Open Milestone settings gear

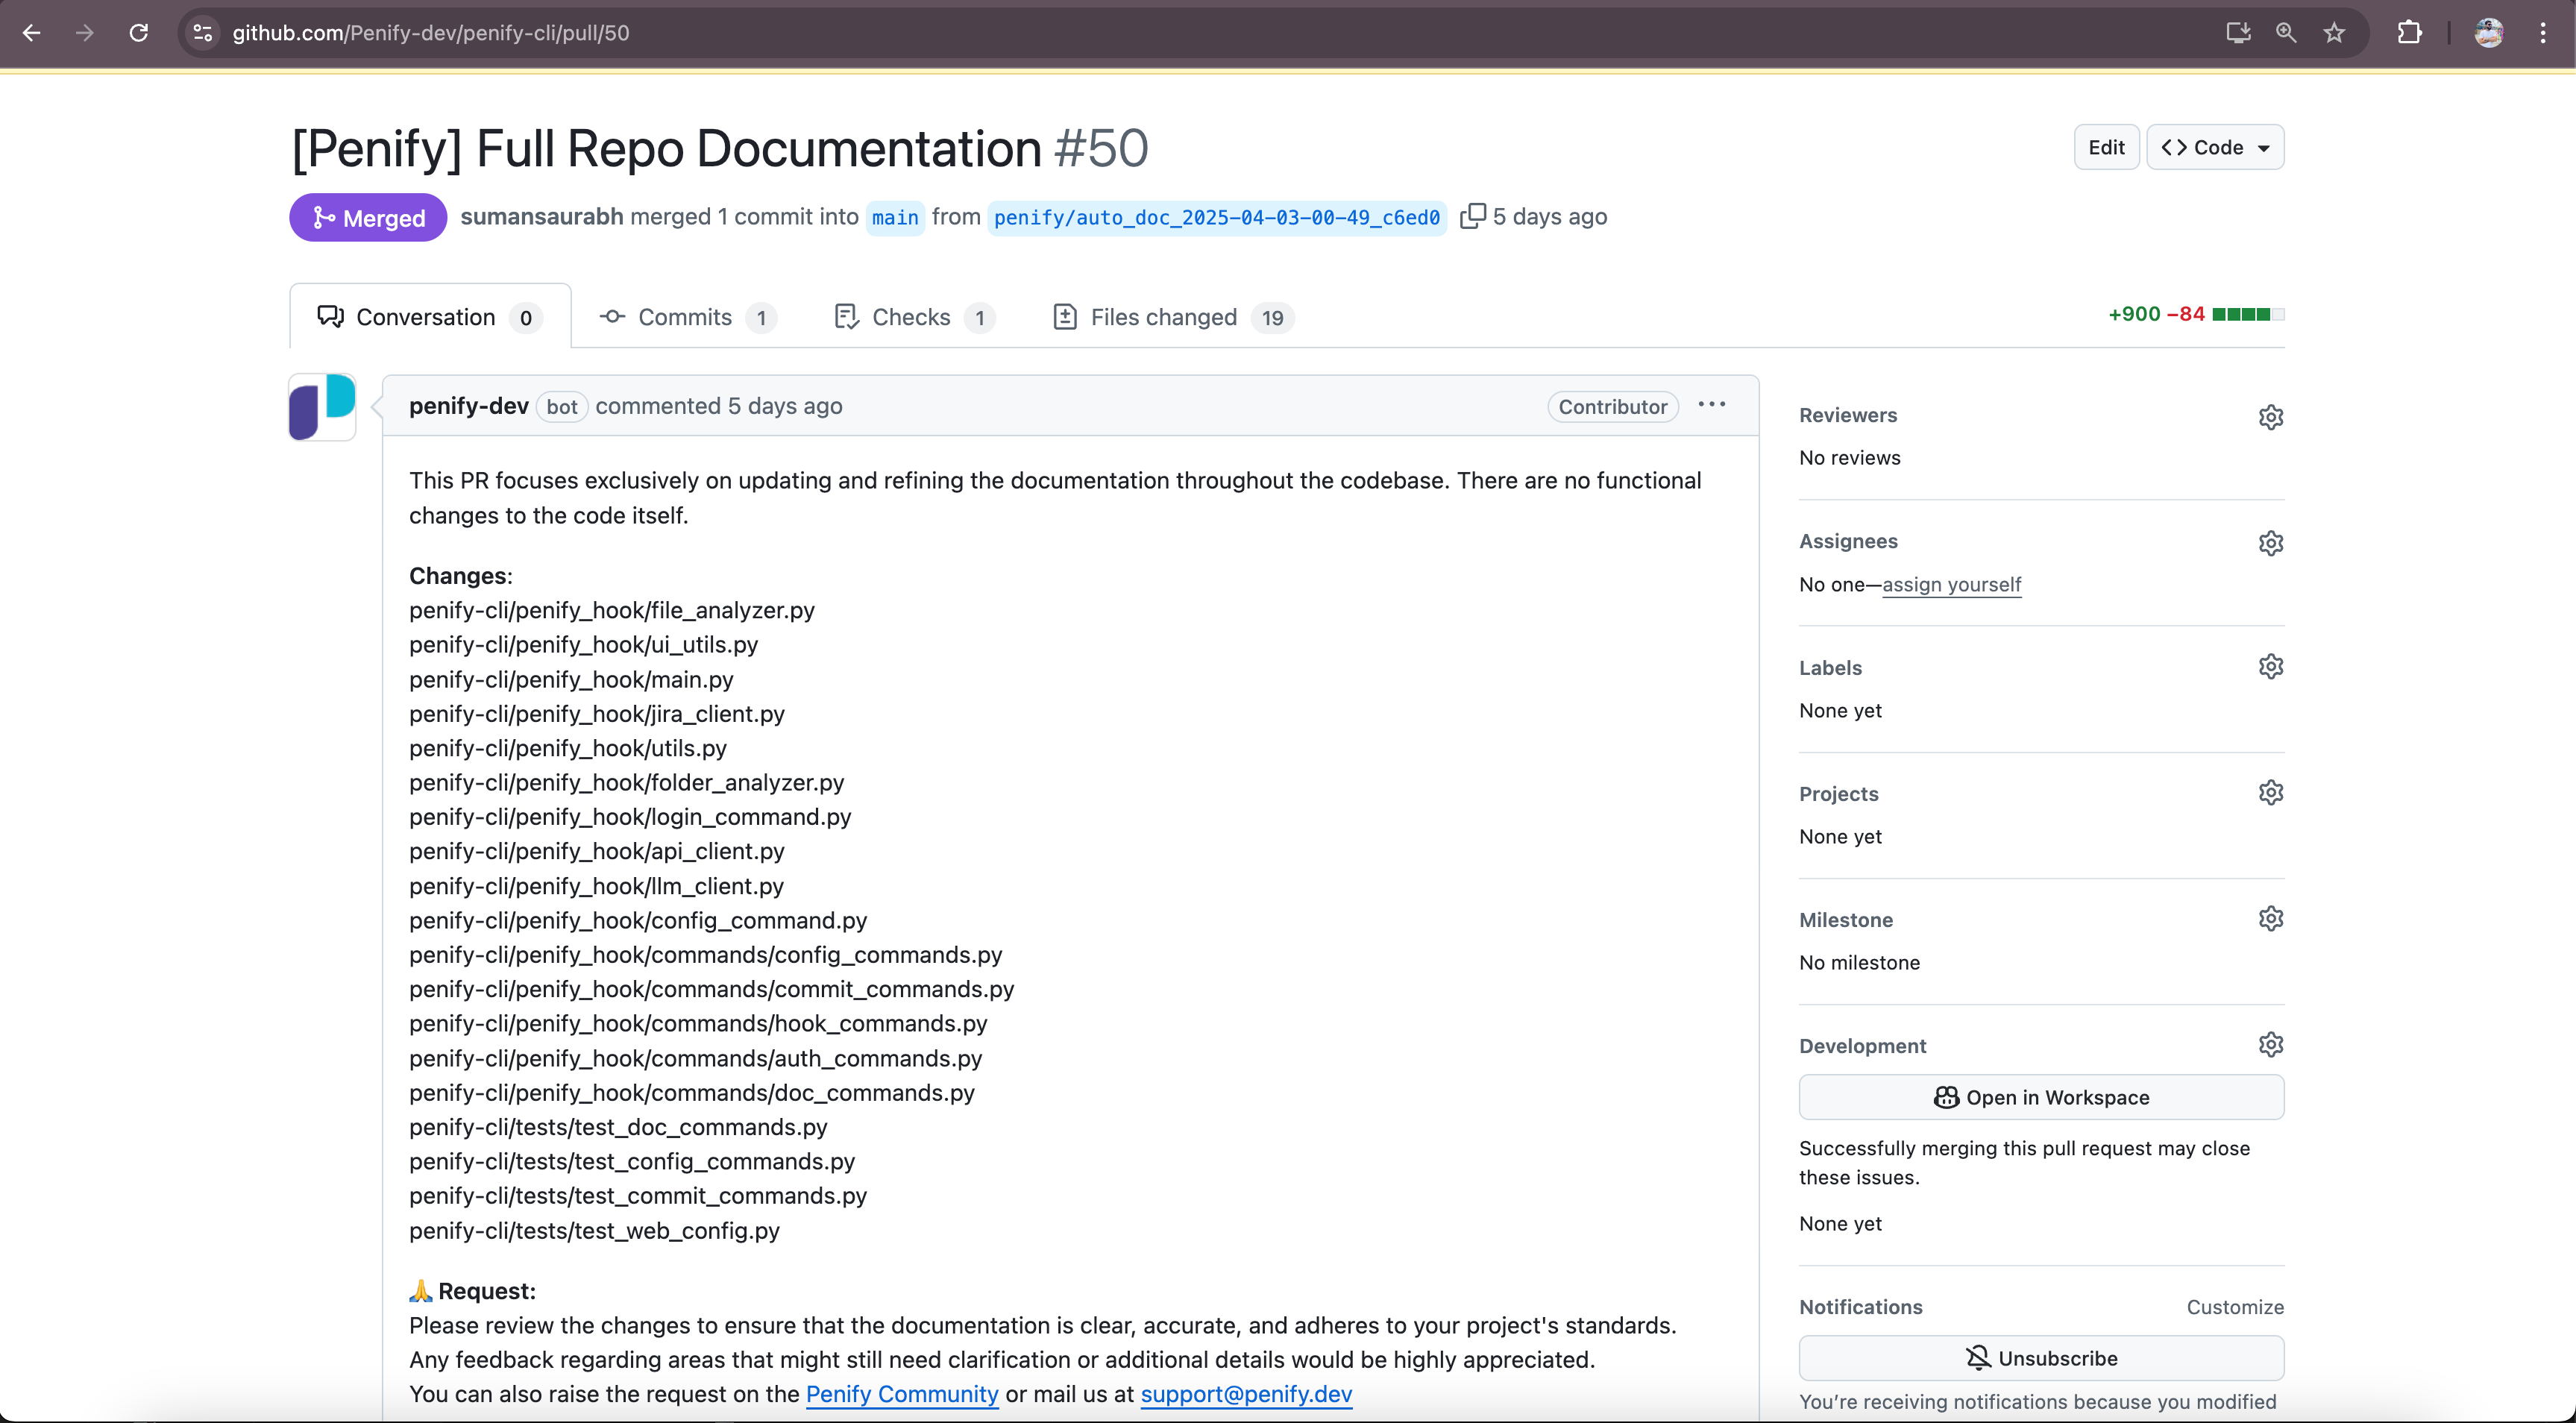pyautogui.click(x=2270, y=919)
